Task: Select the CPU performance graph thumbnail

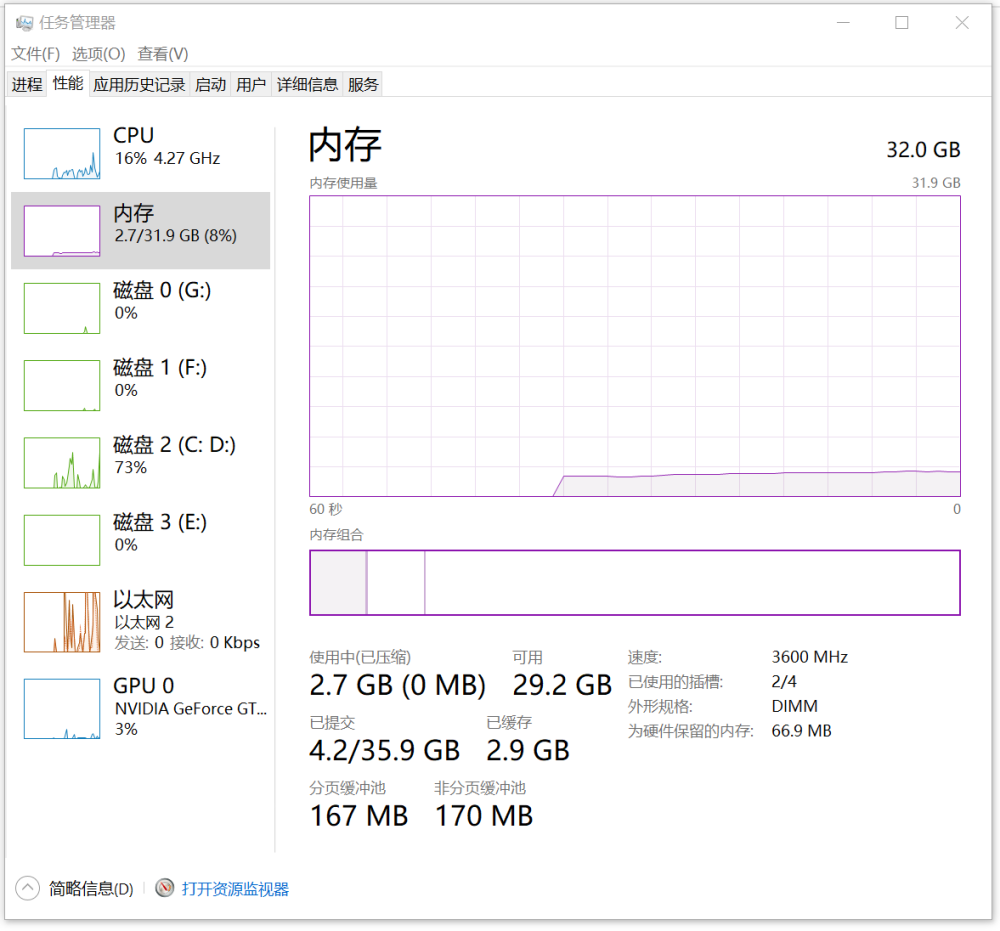Action: (62, 154)
